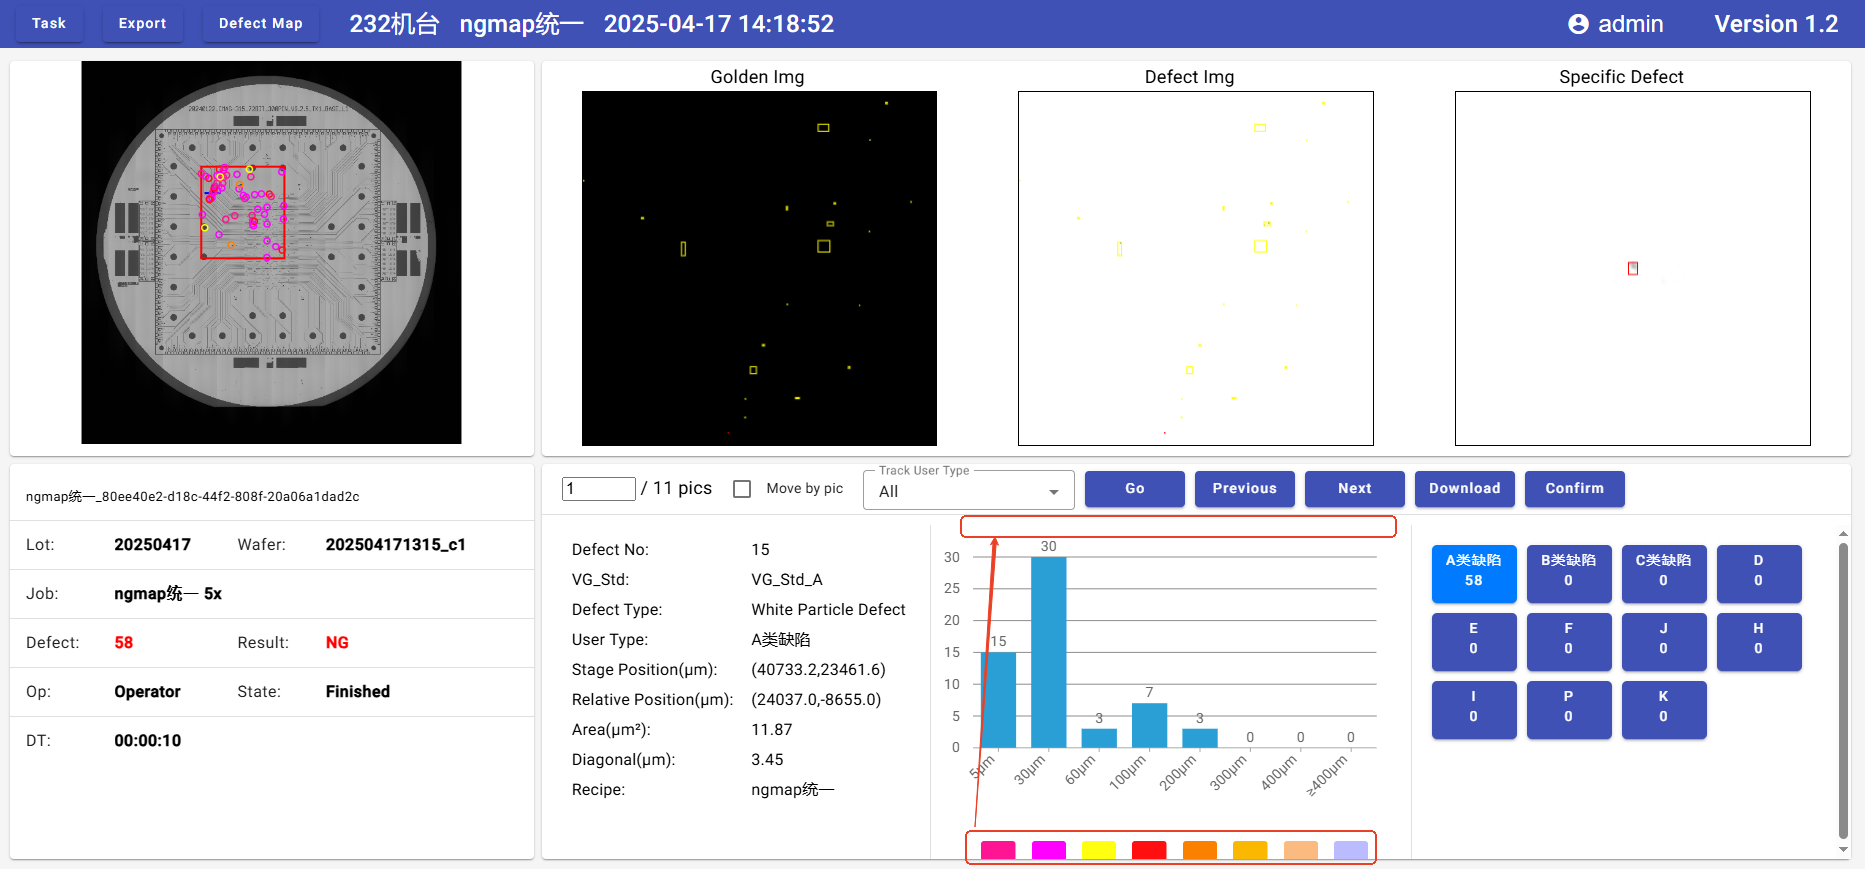This screenshot has width=1865, height=869.
Task: Click the wafer ID 202504171315_c1
Action: tap(395, 544)
